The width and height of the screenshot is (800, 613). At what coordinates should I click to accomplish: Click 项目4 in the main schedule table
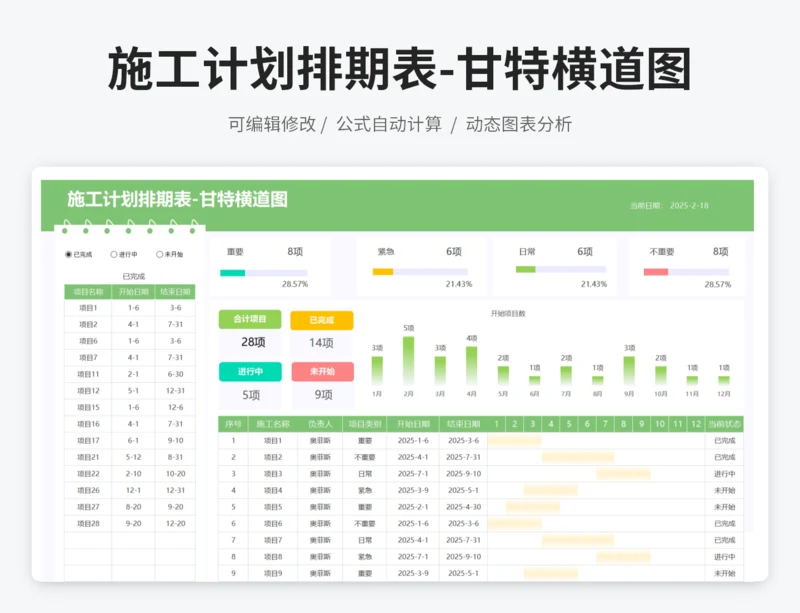[x=273, y=491]
